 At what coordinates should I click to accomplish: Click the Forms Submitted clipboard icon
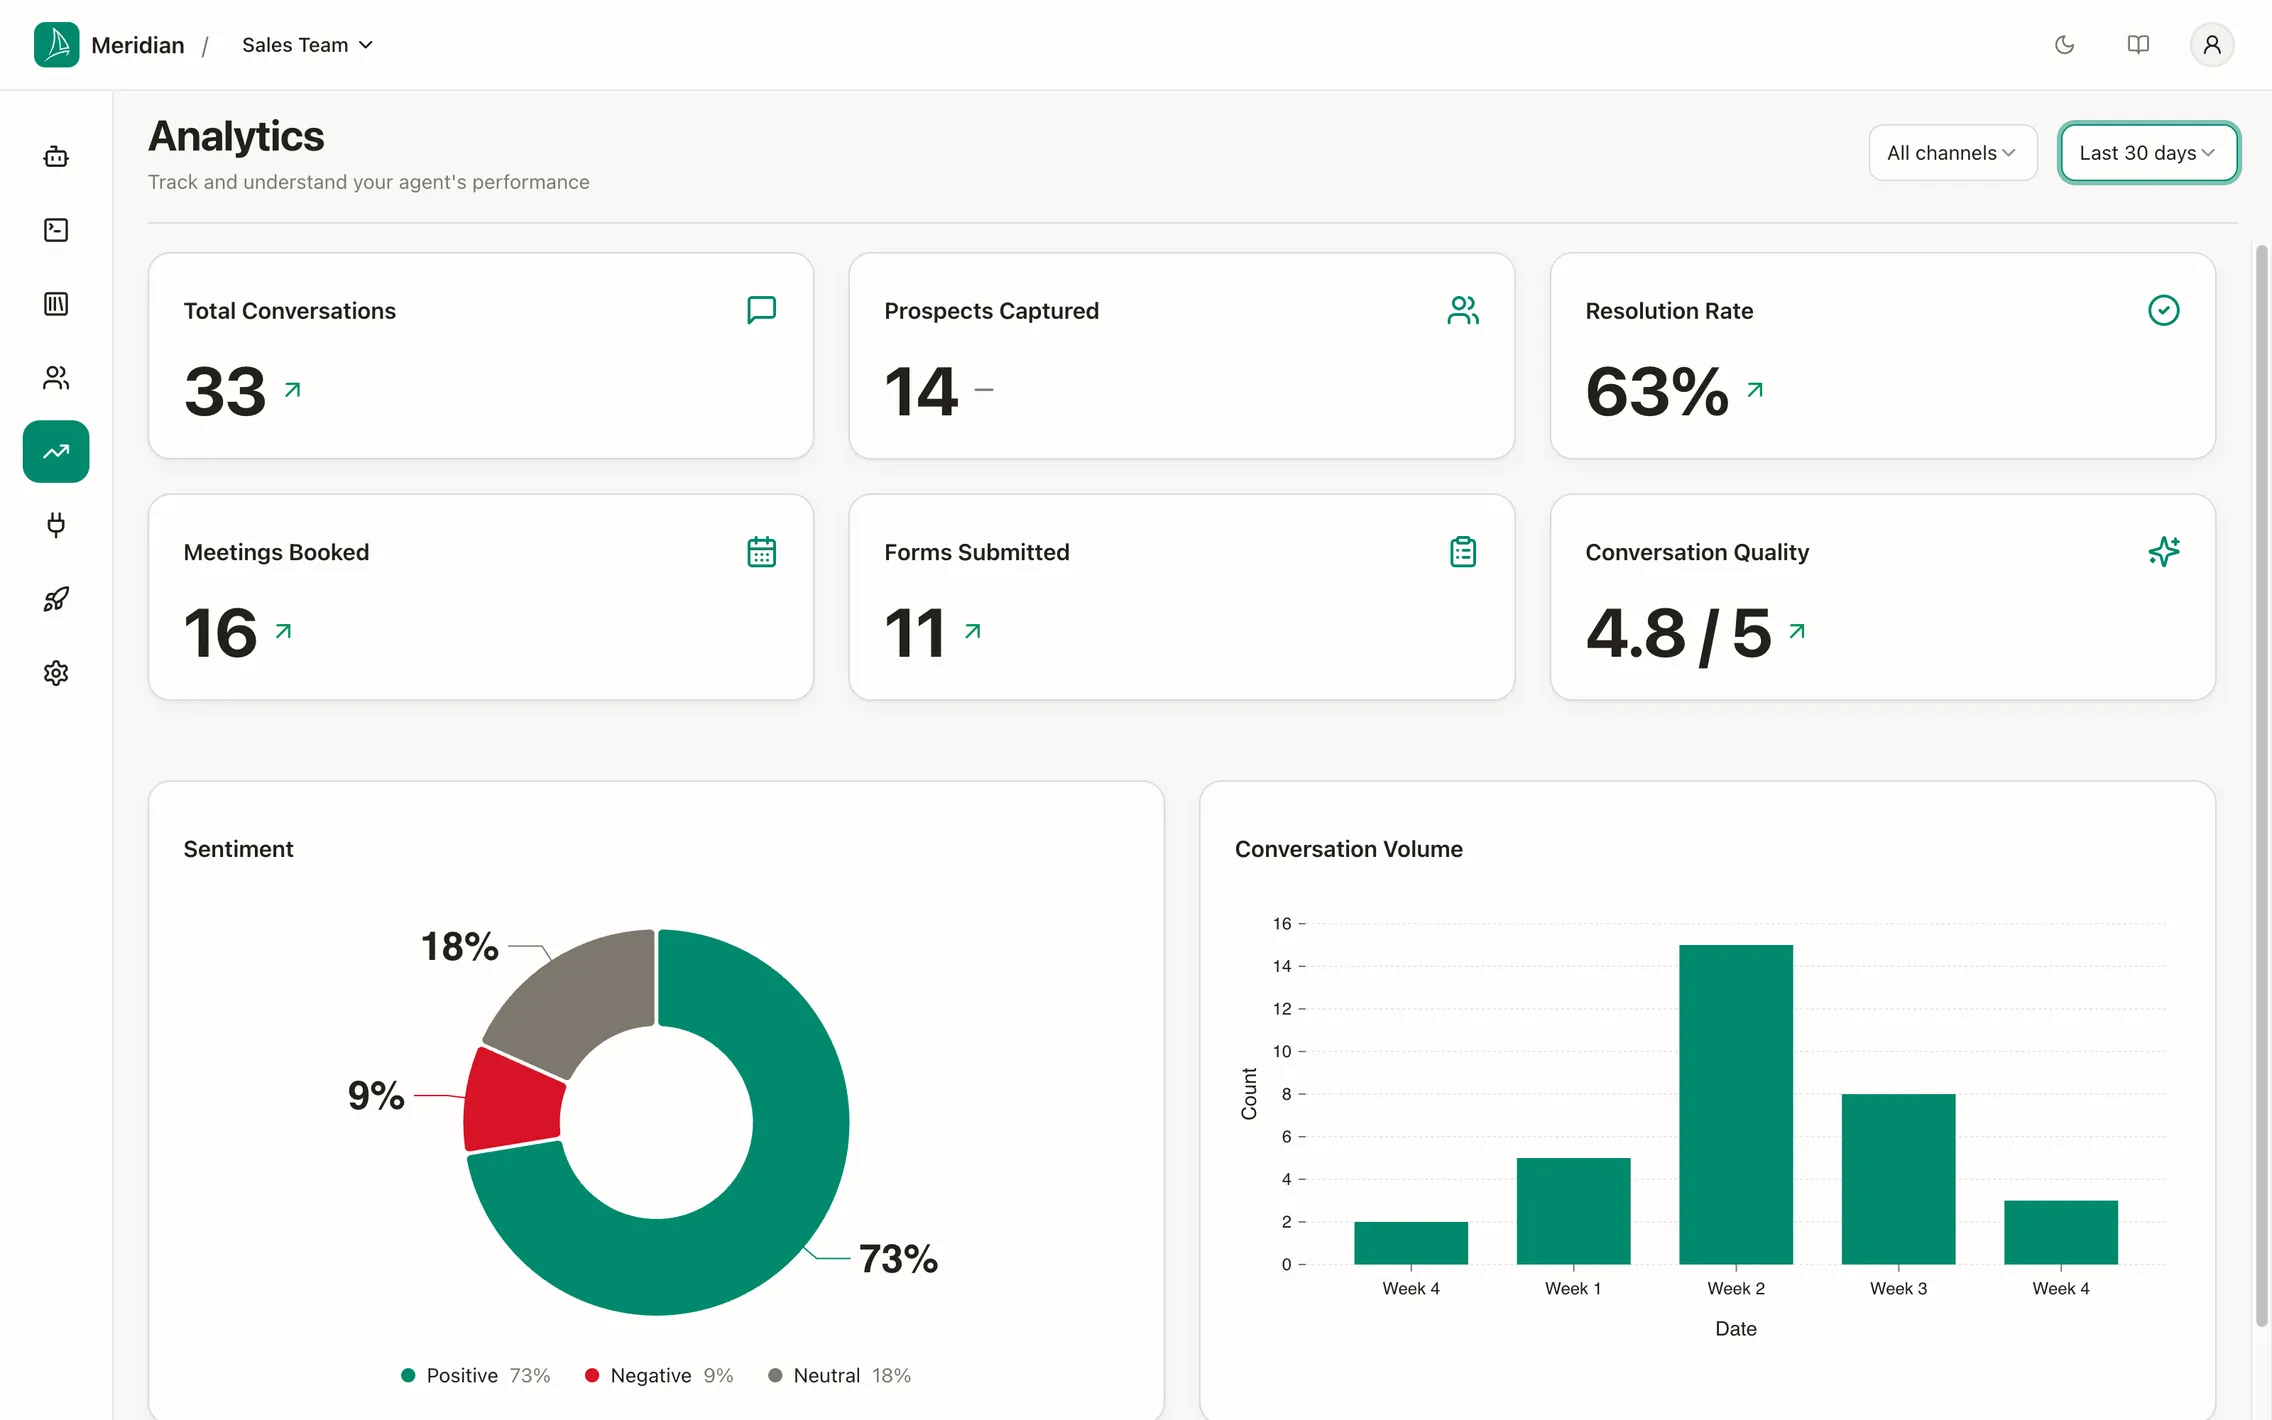[x=1463, y=552]
